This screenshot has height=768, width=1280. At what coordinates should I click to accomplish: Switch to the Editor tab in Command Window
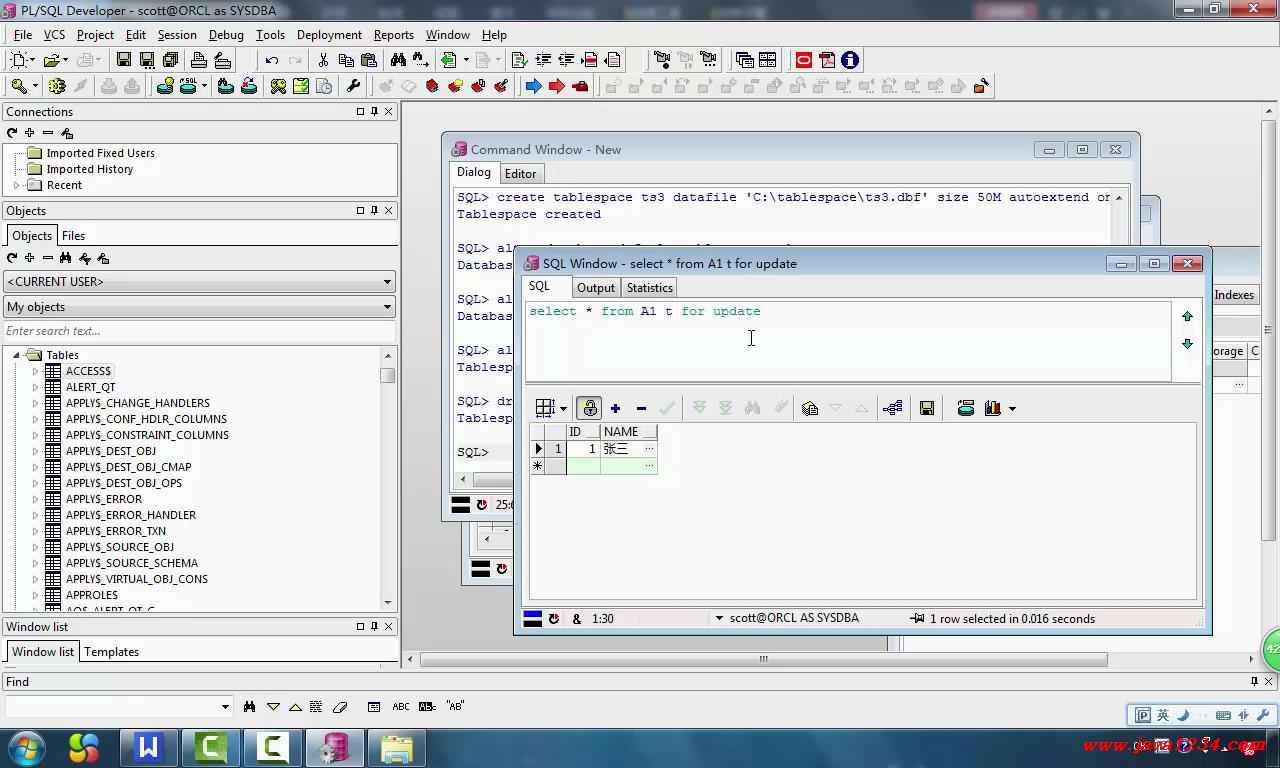(x=520, y=174)
